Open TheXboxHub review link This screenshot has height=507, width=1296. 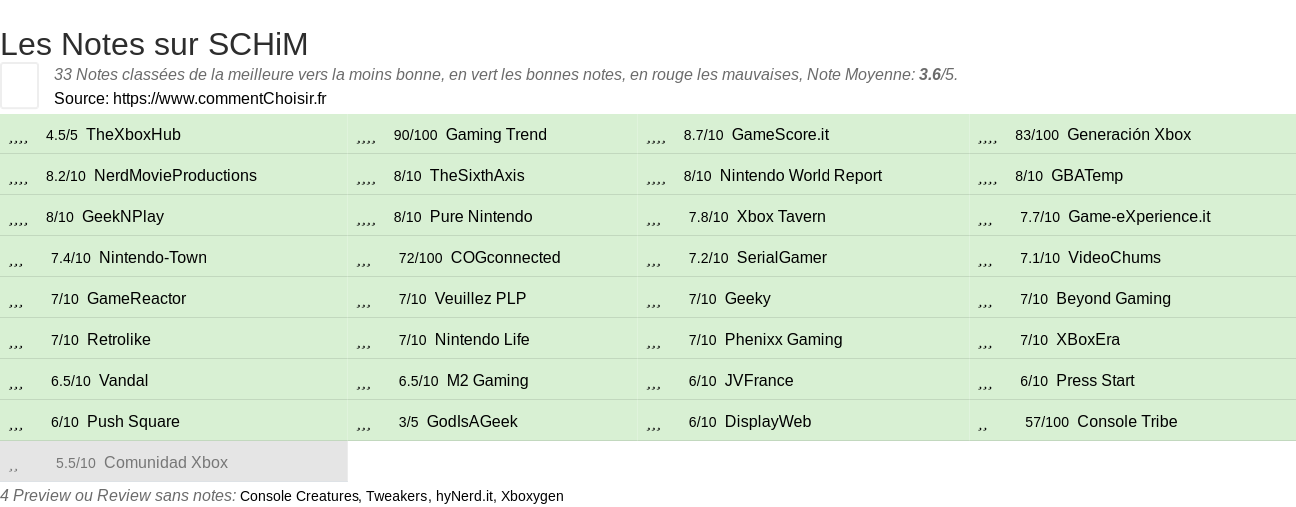133,135
